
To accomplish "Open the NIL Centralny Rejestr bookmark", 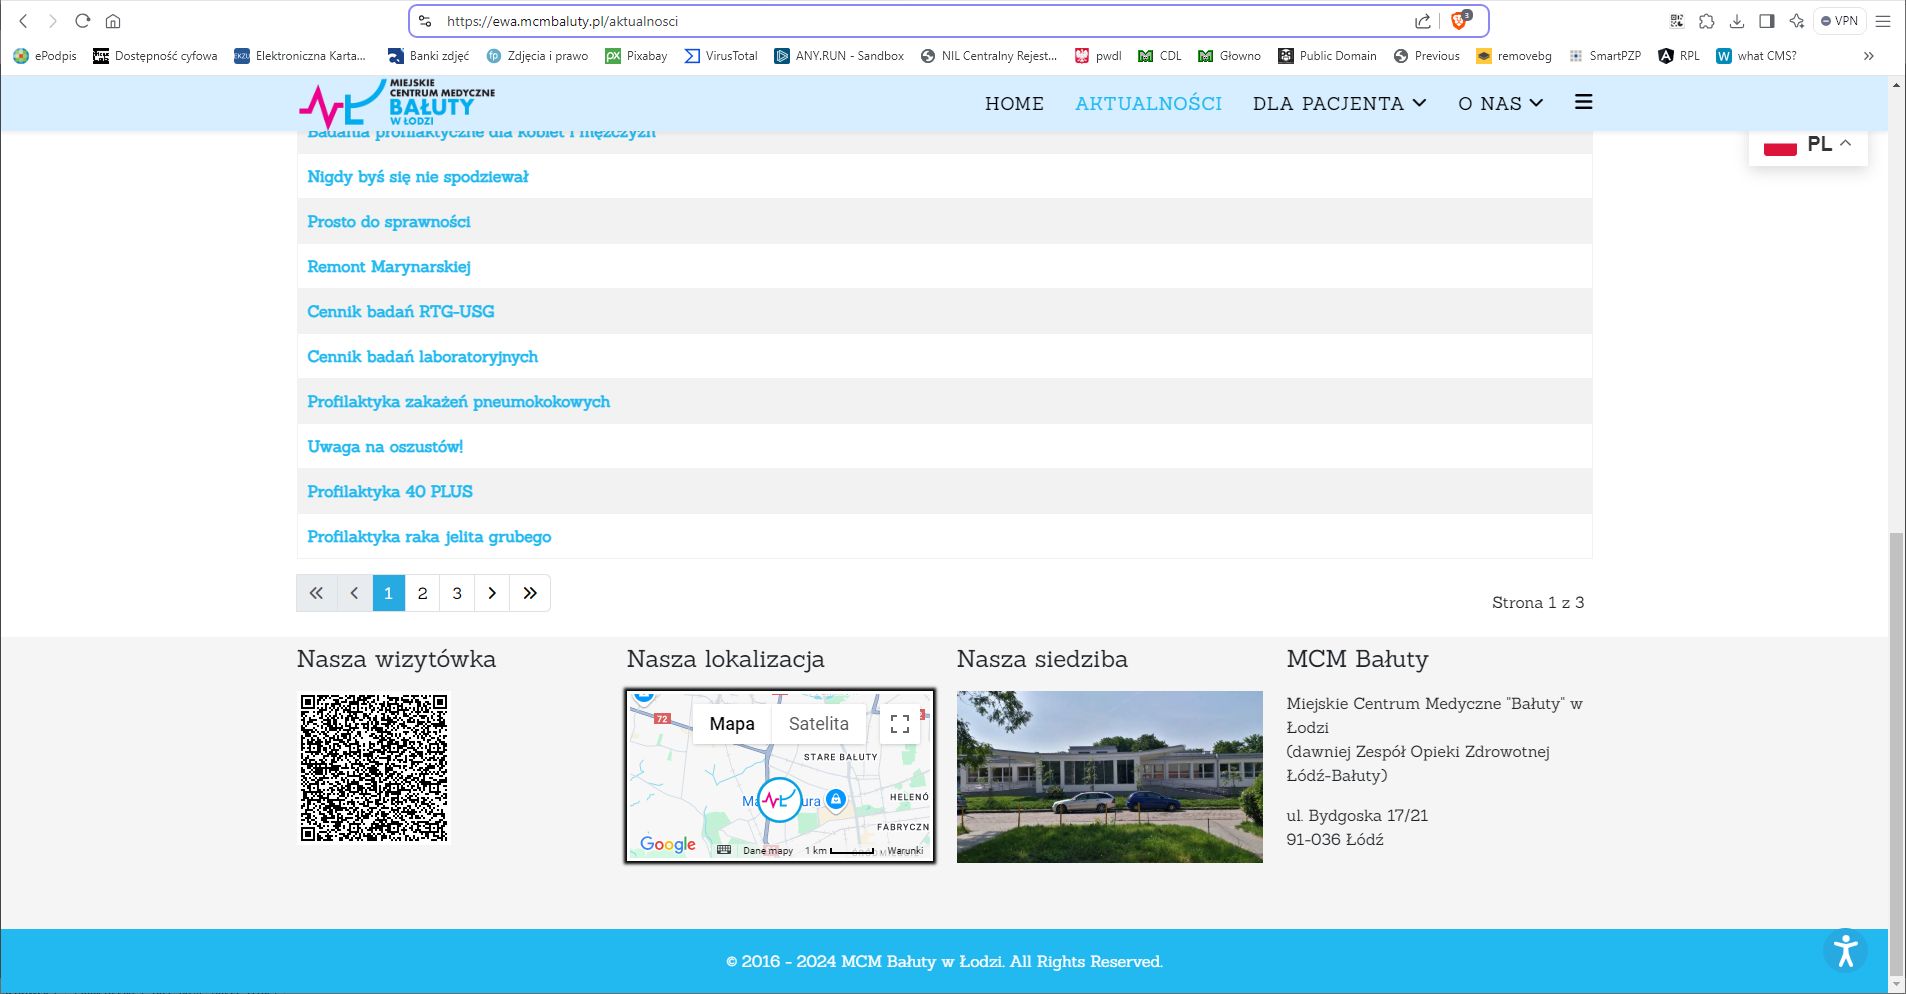I will (988, 56).
